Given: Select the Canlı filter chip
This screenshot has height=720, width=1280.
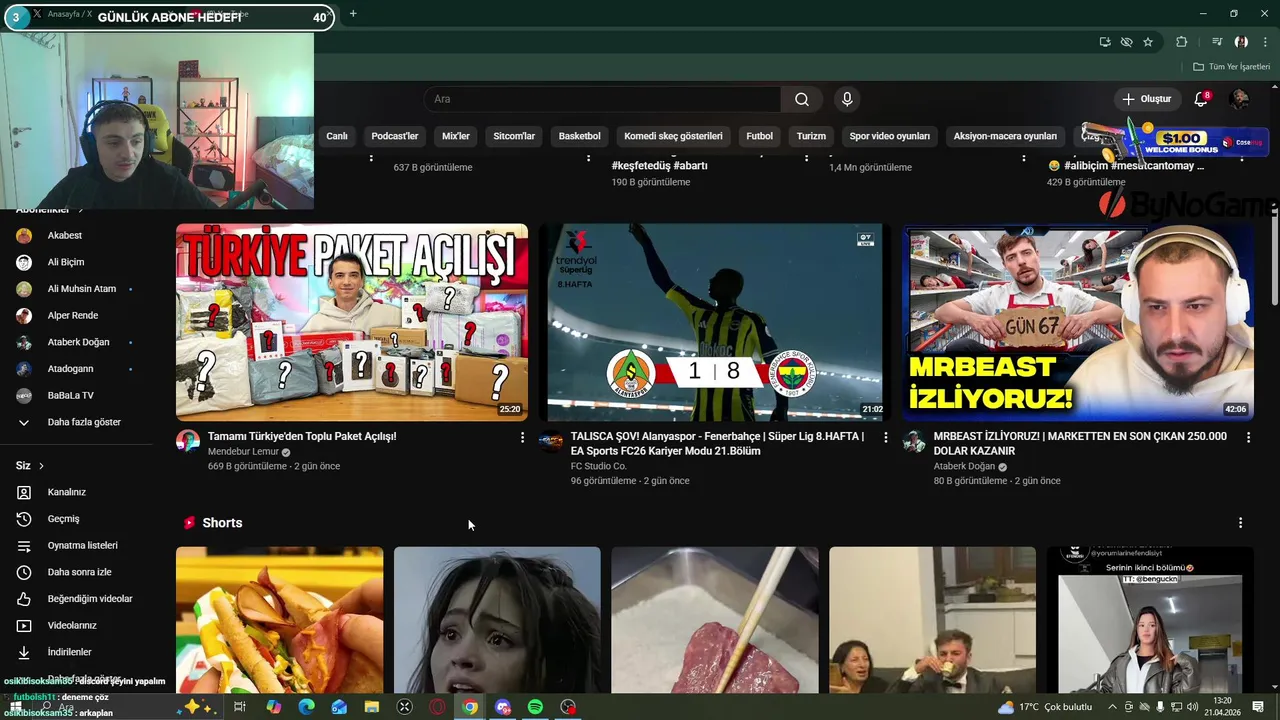Looking at the screenshot, I should [337, 136].
